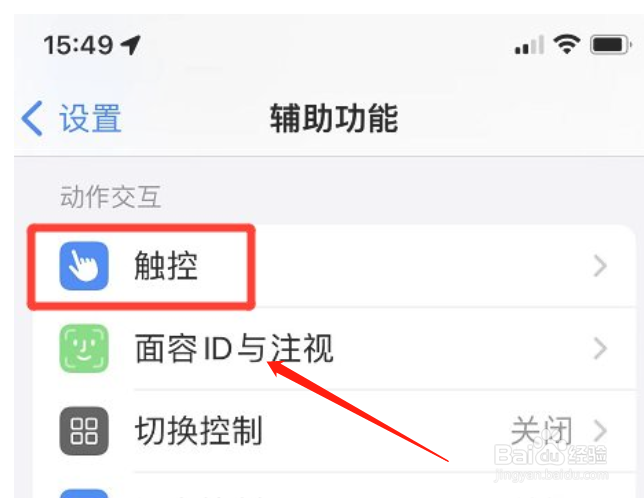
Task: Open the 切换控制 menu item
Action: tap(334, 431)
